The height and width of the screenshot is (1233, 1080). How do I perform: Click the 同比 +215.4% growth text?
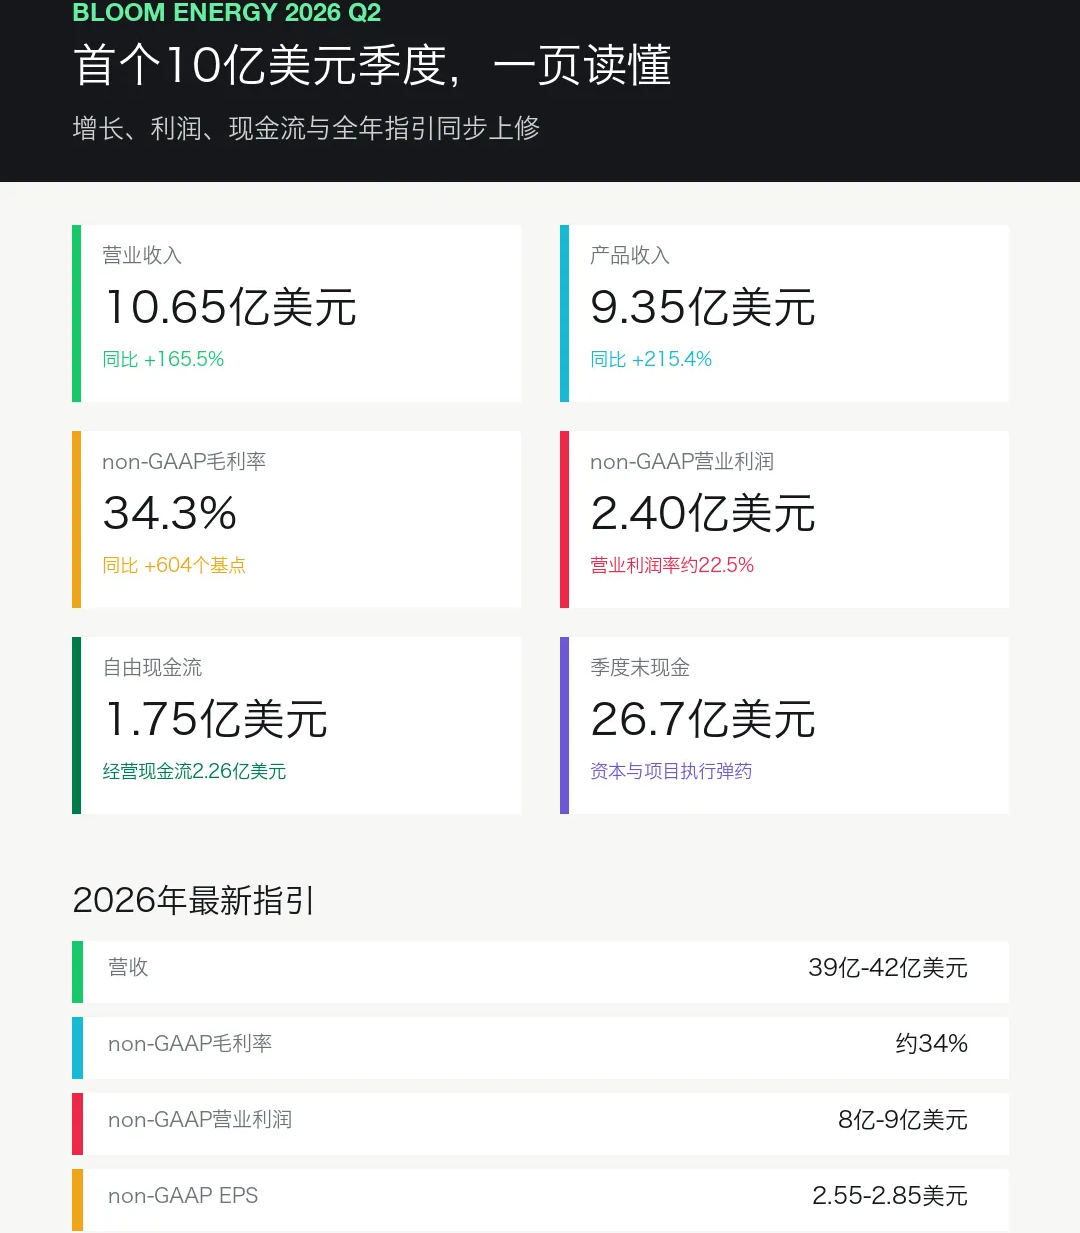point(651,359)
